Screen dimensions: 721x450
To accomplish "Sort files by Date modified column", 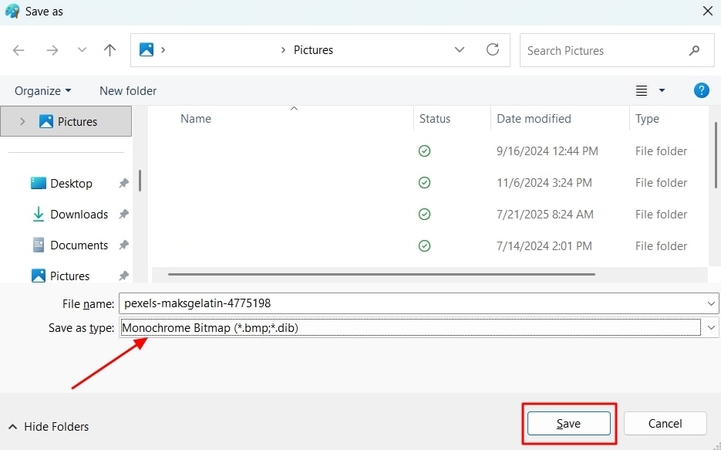I will point(534,119).
